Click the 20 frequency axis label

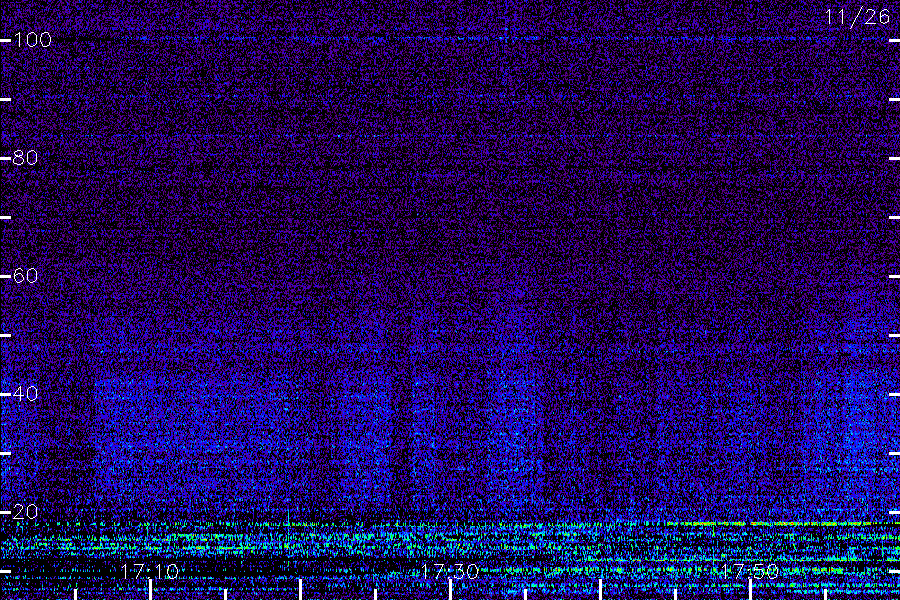click(x=25, y=512)
